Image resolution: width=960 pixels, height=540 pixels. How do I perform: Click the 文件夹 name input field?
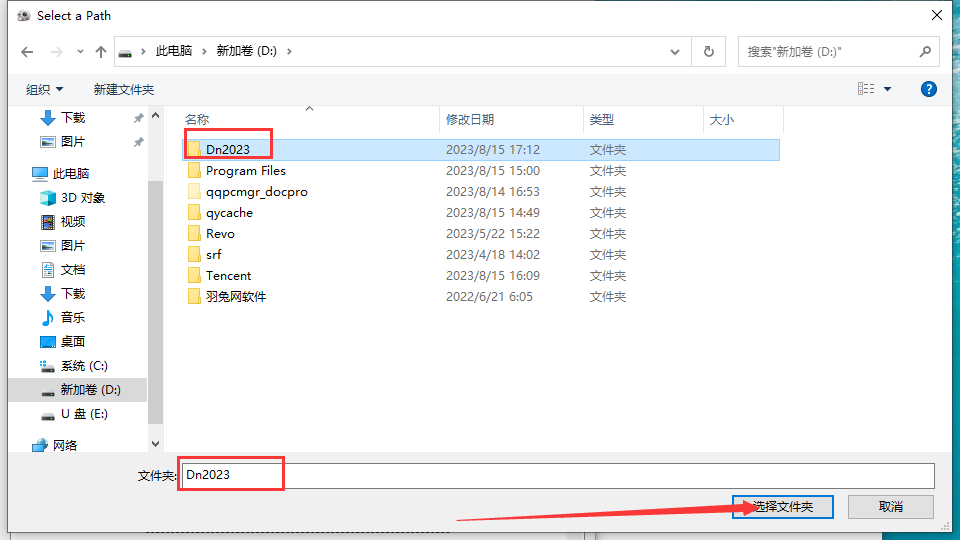557,476
